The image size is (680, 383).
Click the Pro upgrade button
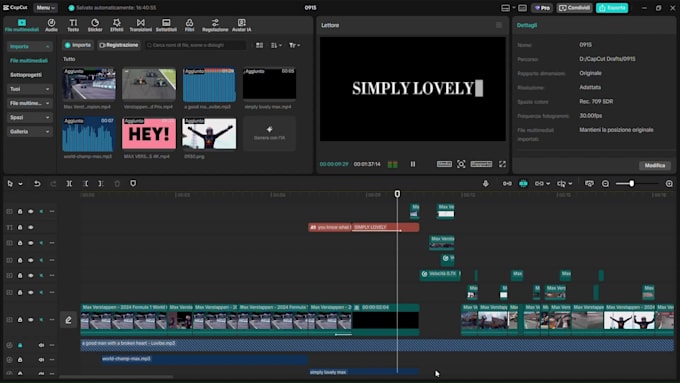pyautogui.click(x=542, y=8)
